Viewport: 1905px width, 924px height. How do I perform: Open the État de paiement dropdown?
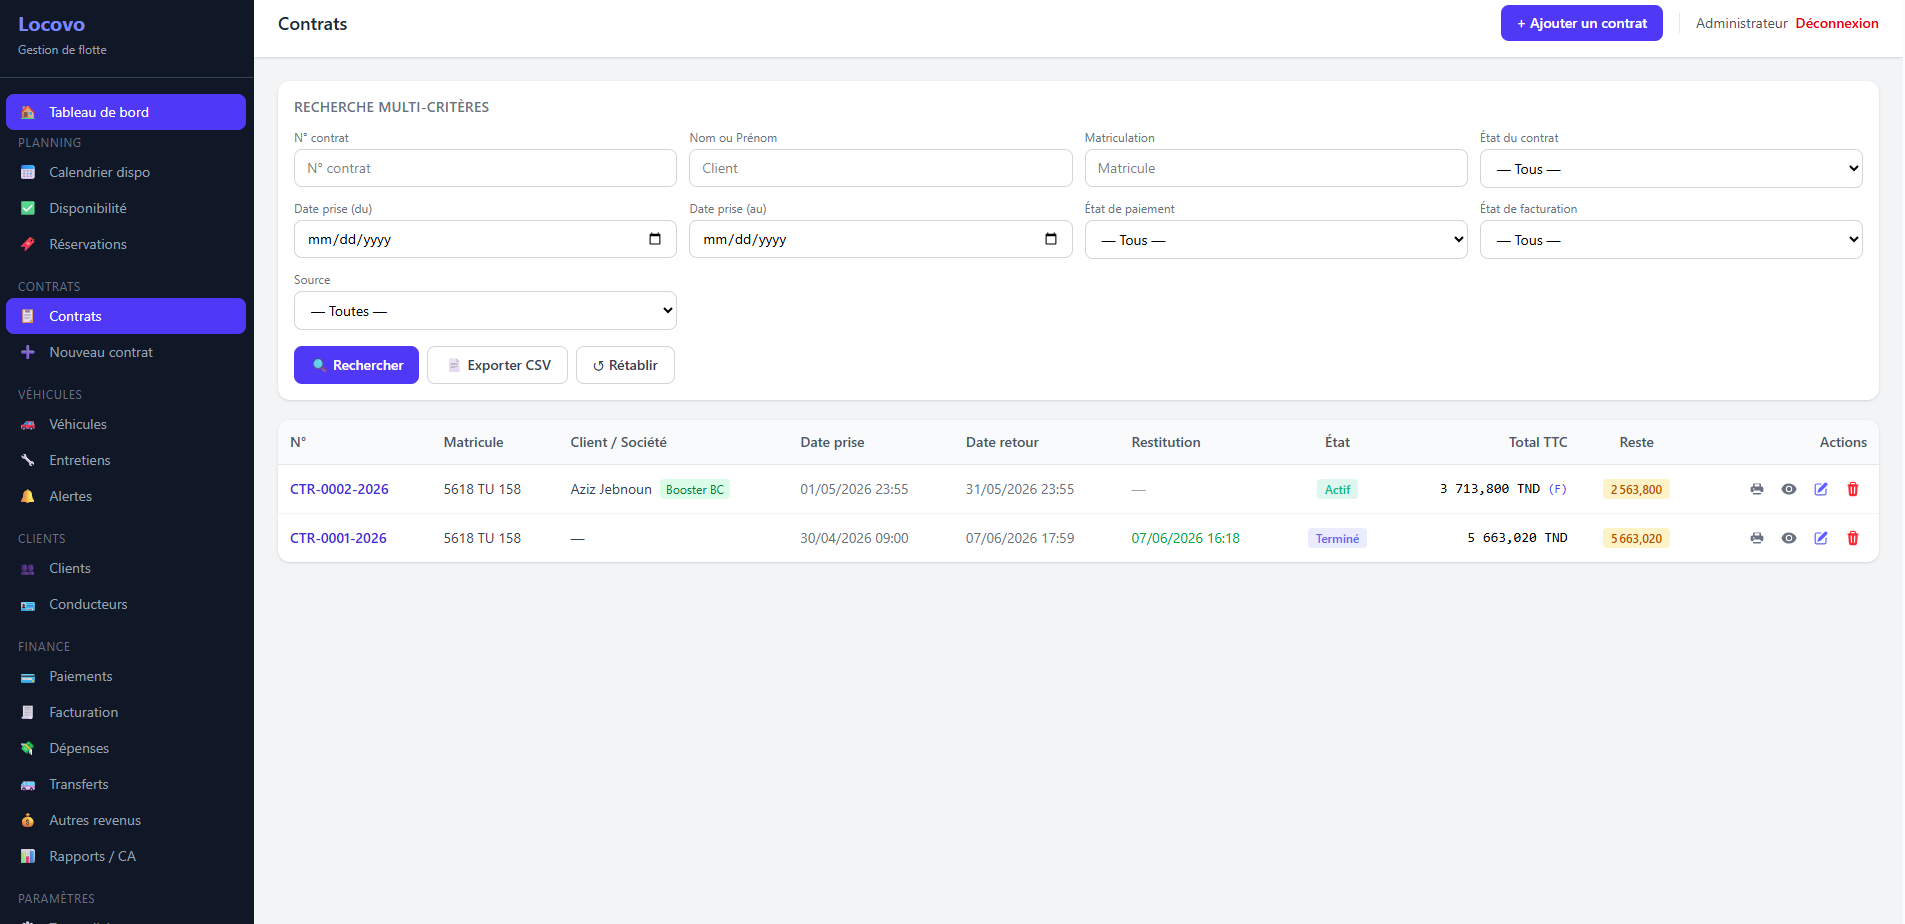point(1276,239)
